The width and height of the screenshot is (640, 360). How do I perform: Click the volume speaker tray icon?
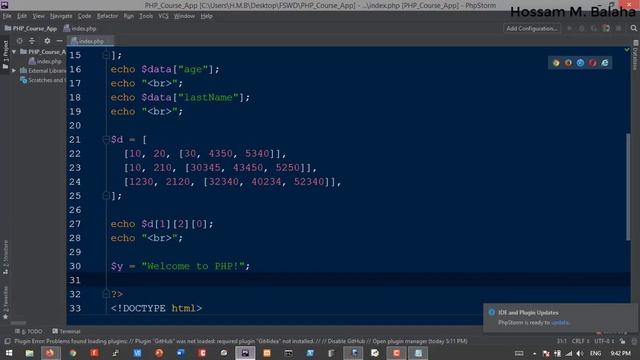pyautogui.click(x=580, y=353)
